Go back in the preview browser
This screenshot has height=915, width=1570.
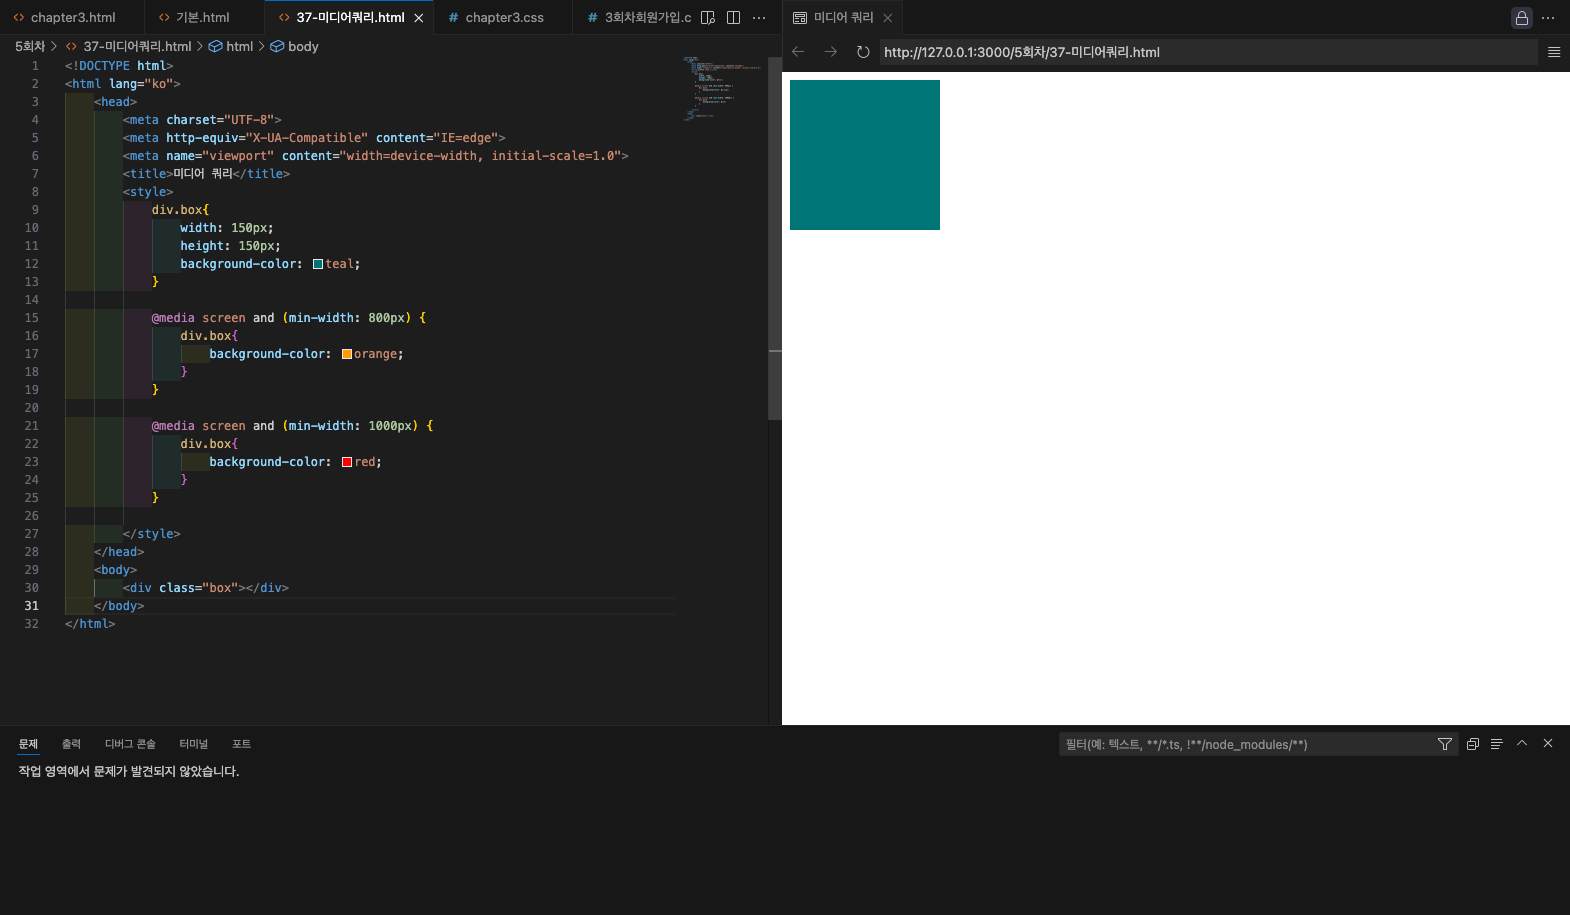point(798,52)
